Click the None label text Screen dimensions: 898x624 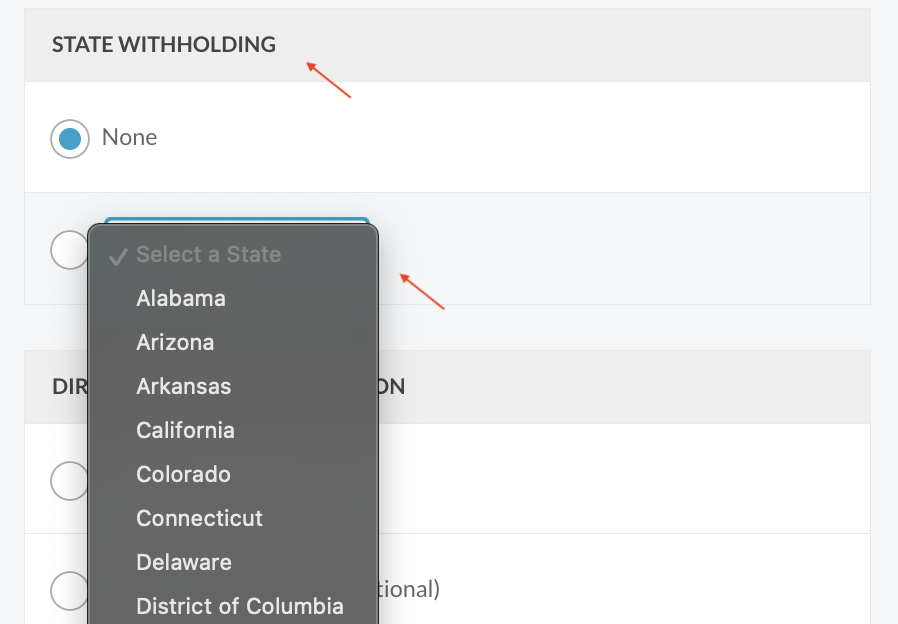pos(129,137)
